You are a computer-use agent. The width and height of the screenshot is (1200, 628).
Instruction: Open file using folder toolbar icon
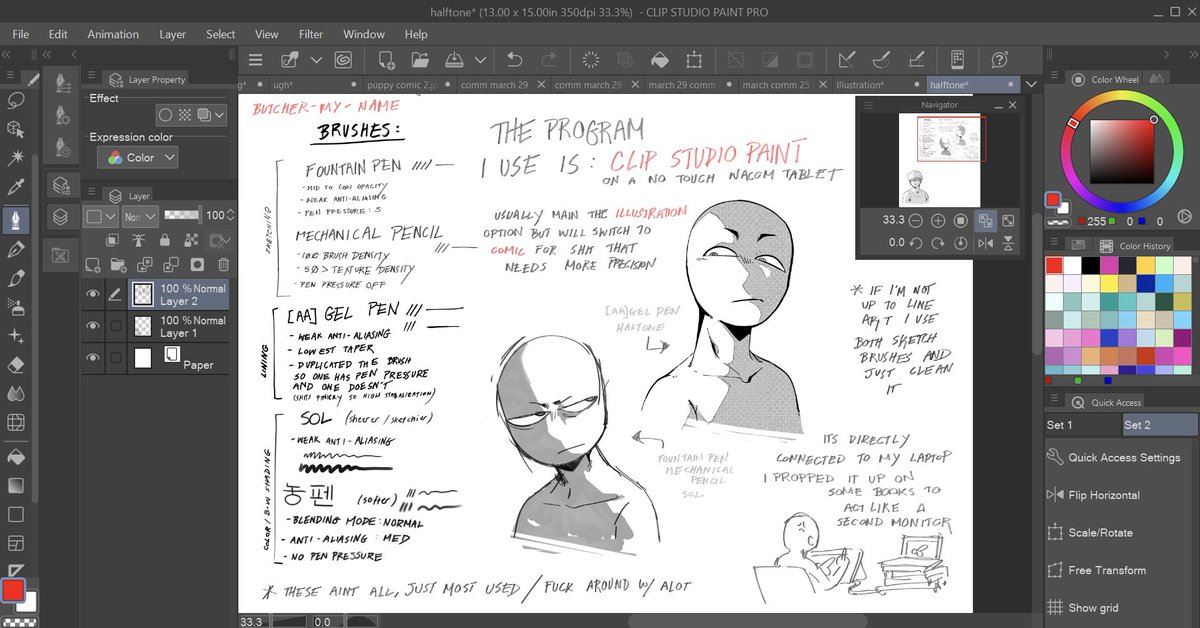coord(420,59)
